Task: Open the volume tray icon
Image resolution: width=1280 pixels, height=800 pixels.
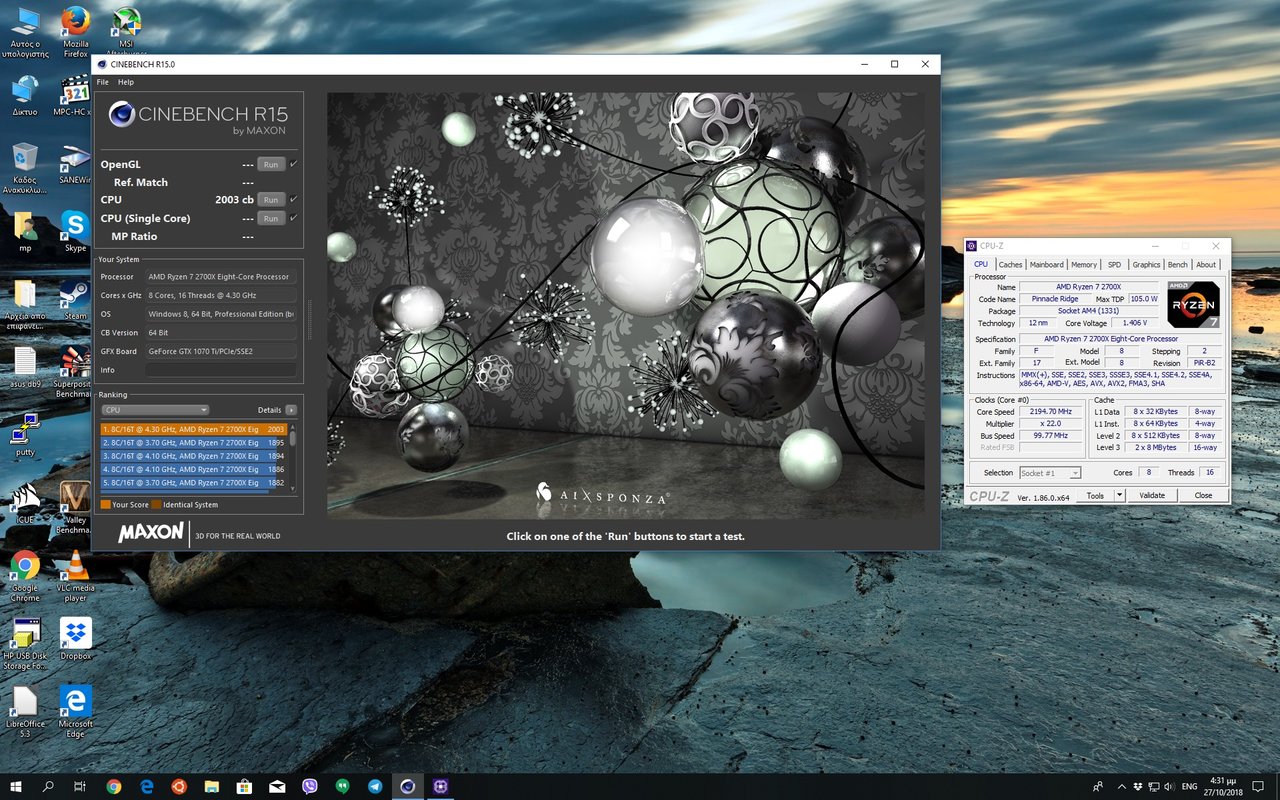Action: [x=1170, y=787]
